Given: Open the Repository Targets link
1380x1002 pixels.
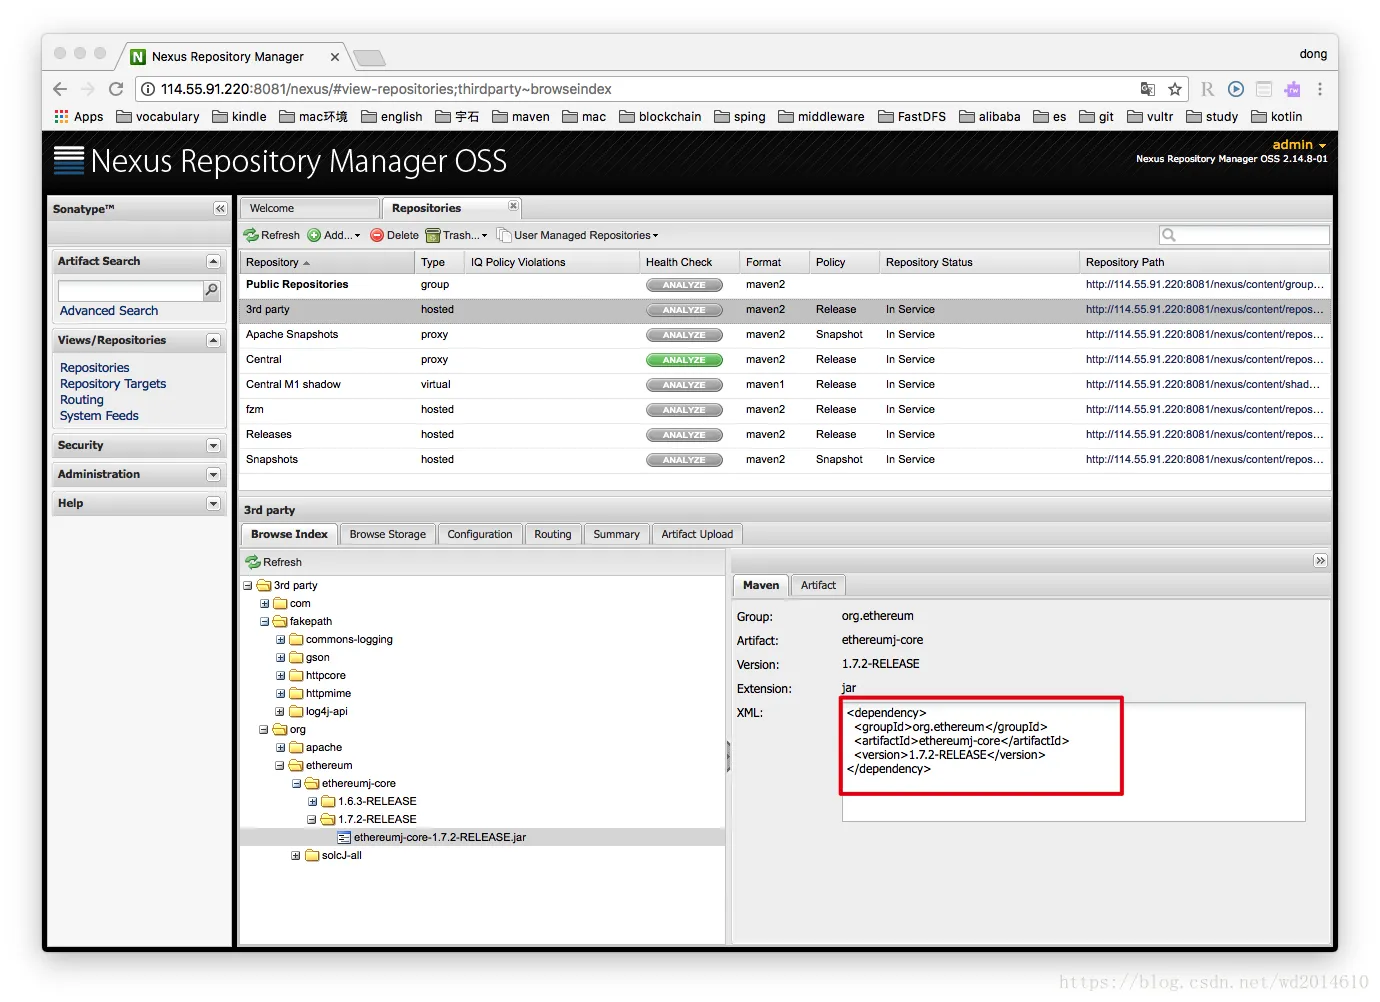Looking at the screenshot, I should pos(113,384).
